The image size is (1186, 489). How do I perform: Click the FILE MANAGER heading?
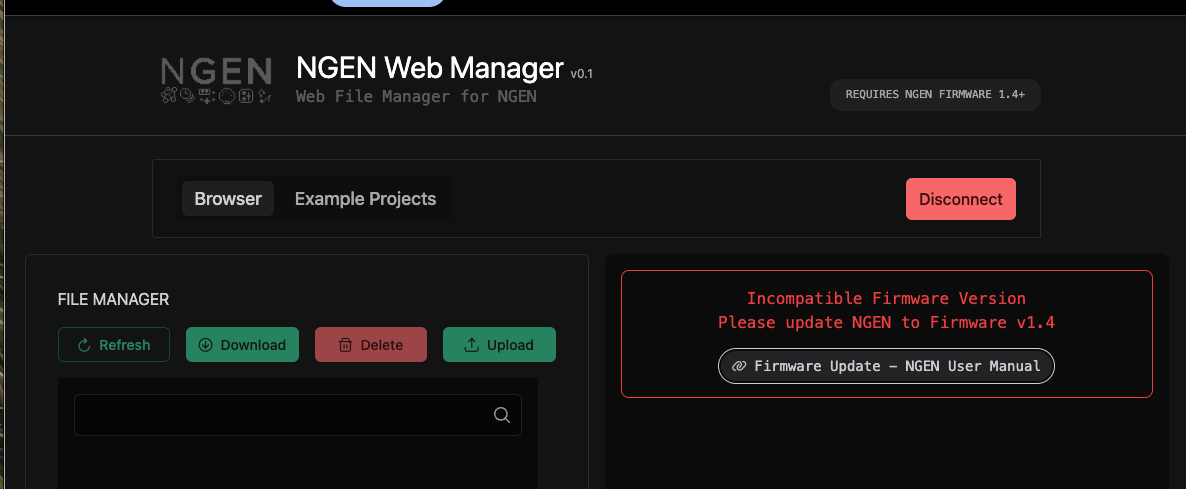(x=113, y=299)
